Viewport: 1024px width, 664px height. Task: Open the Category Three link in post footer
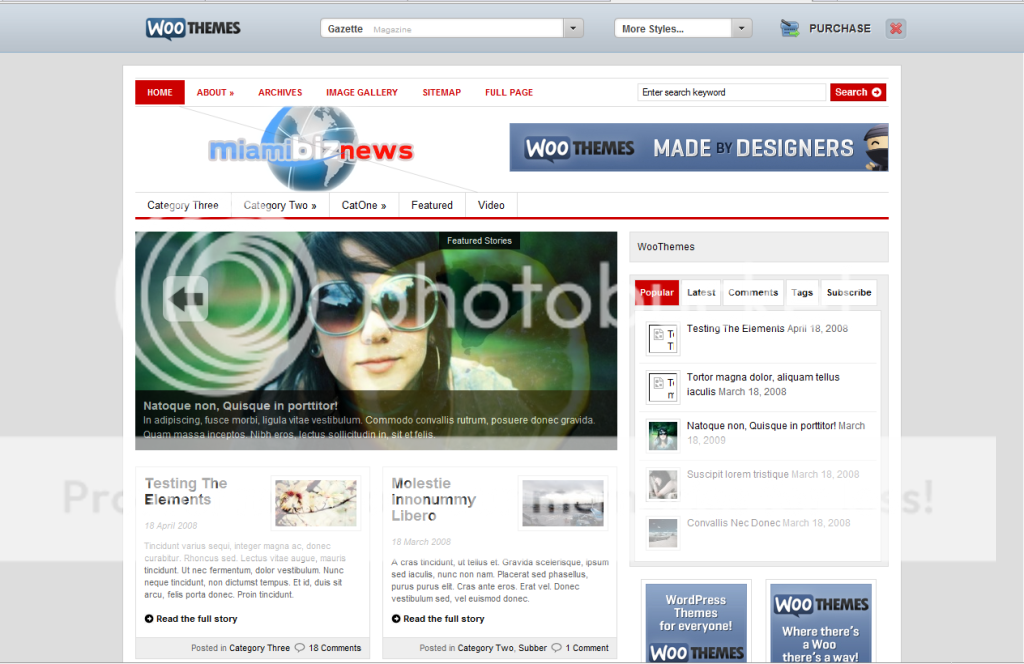[x=259, y=648]
